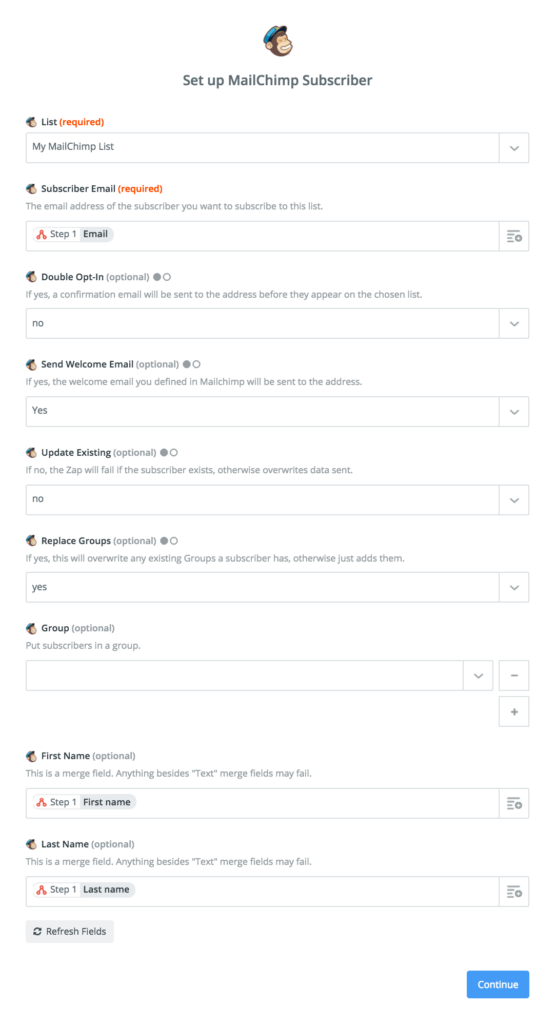Screen dimensions: 555x1024
Task: Expand the List dropdown arrow
Action: [x=514, y=148]
